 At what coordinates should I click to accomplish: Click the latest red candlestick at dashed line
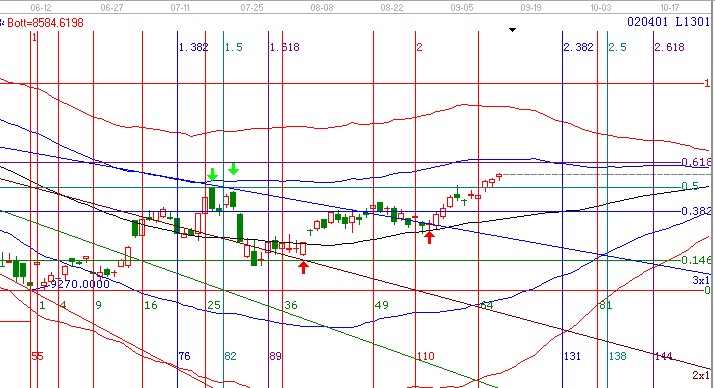pos(499,176)
